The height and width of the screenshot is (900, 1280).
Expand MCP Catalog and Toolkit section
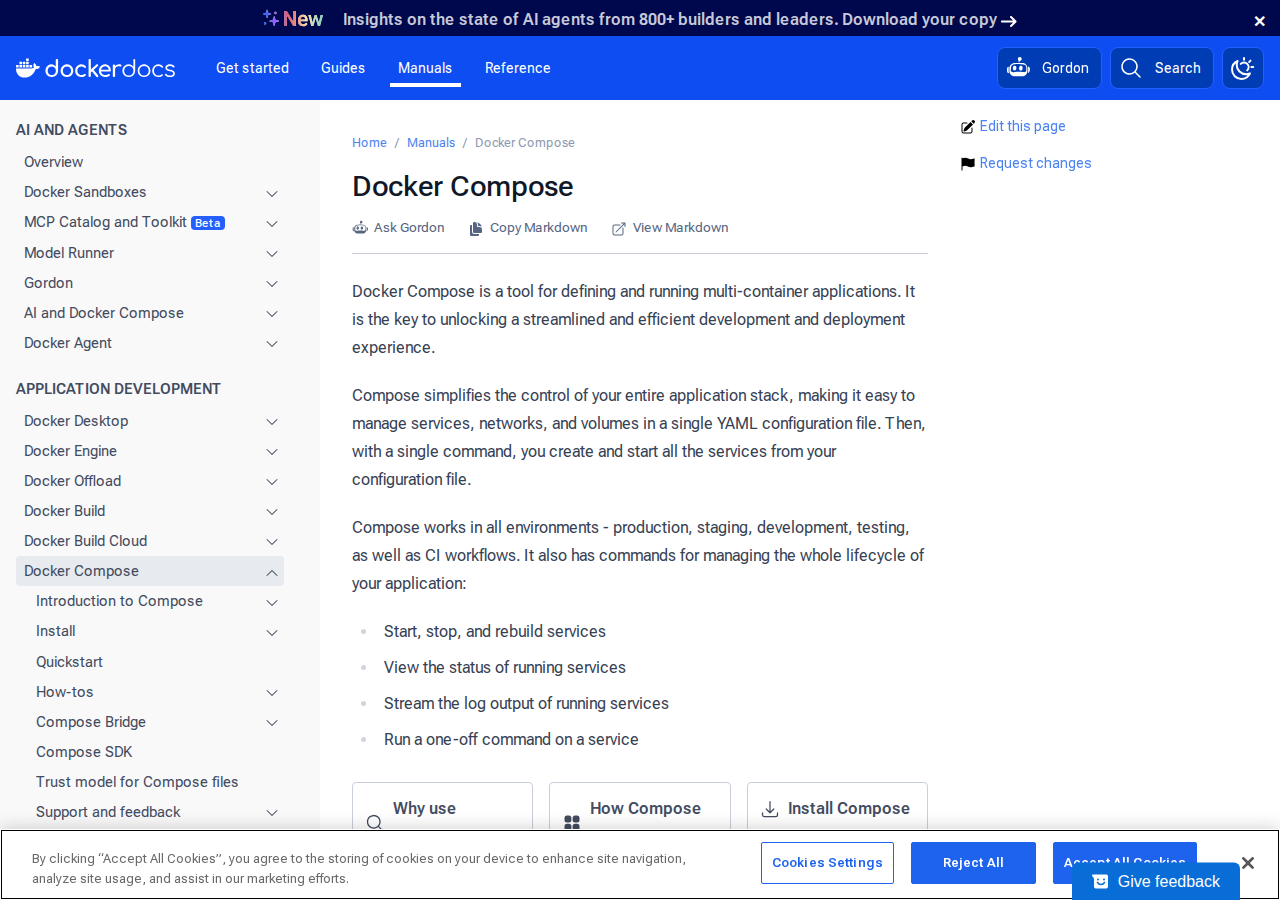(x=272, y=223)
